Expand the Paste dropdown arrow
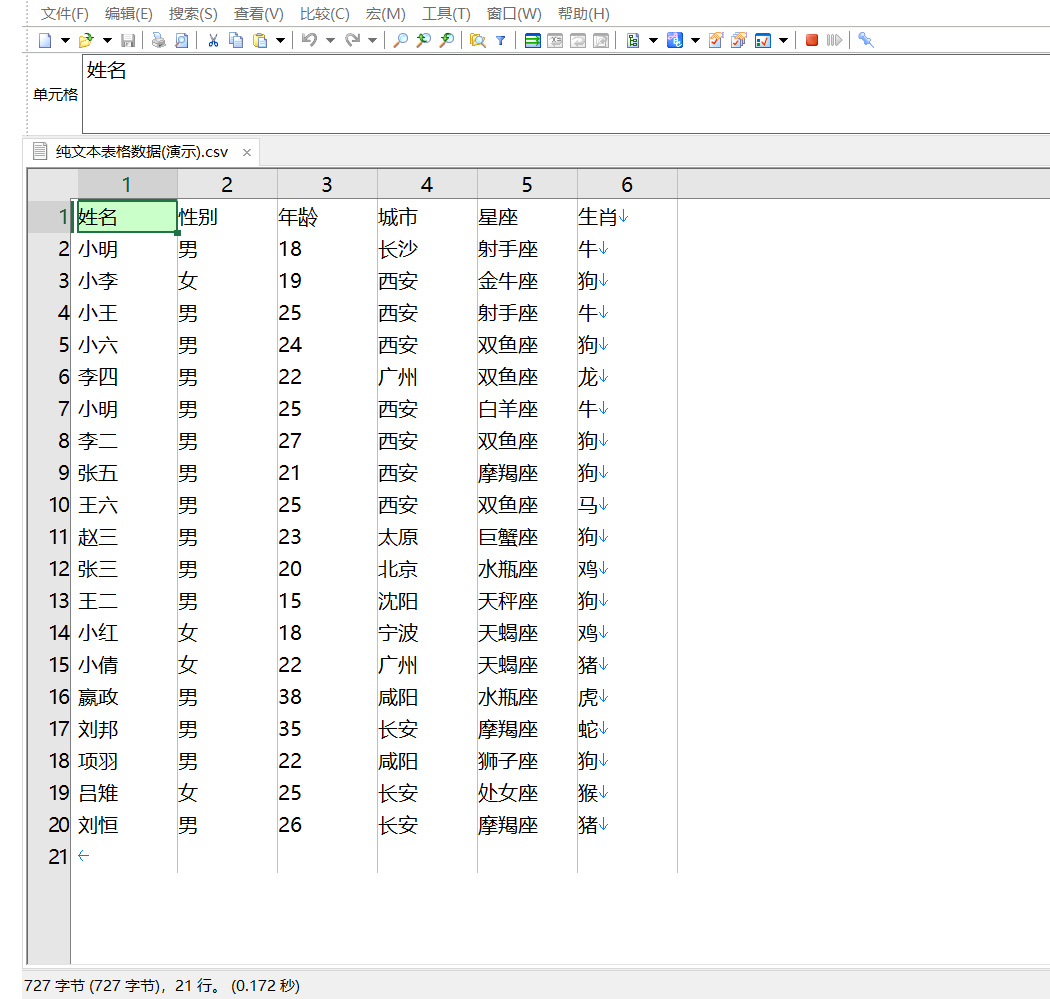The width and height of the screenshot is (1050, 999). [x=281, y=40]
